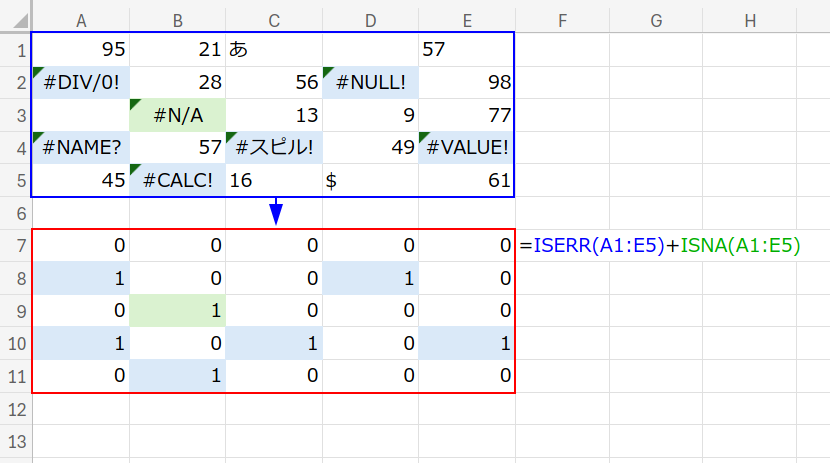Select column H header
The image size is (830, 463).
click(x=749, y=18)
